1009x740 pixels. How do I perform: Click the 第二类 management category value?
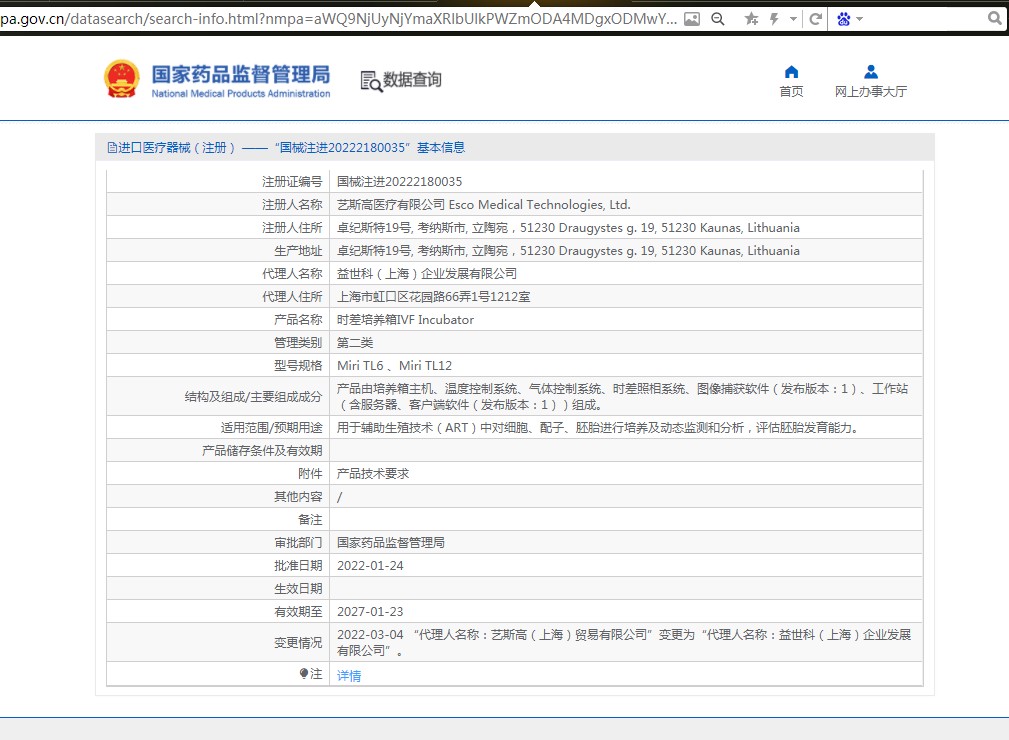pos(355,343)
